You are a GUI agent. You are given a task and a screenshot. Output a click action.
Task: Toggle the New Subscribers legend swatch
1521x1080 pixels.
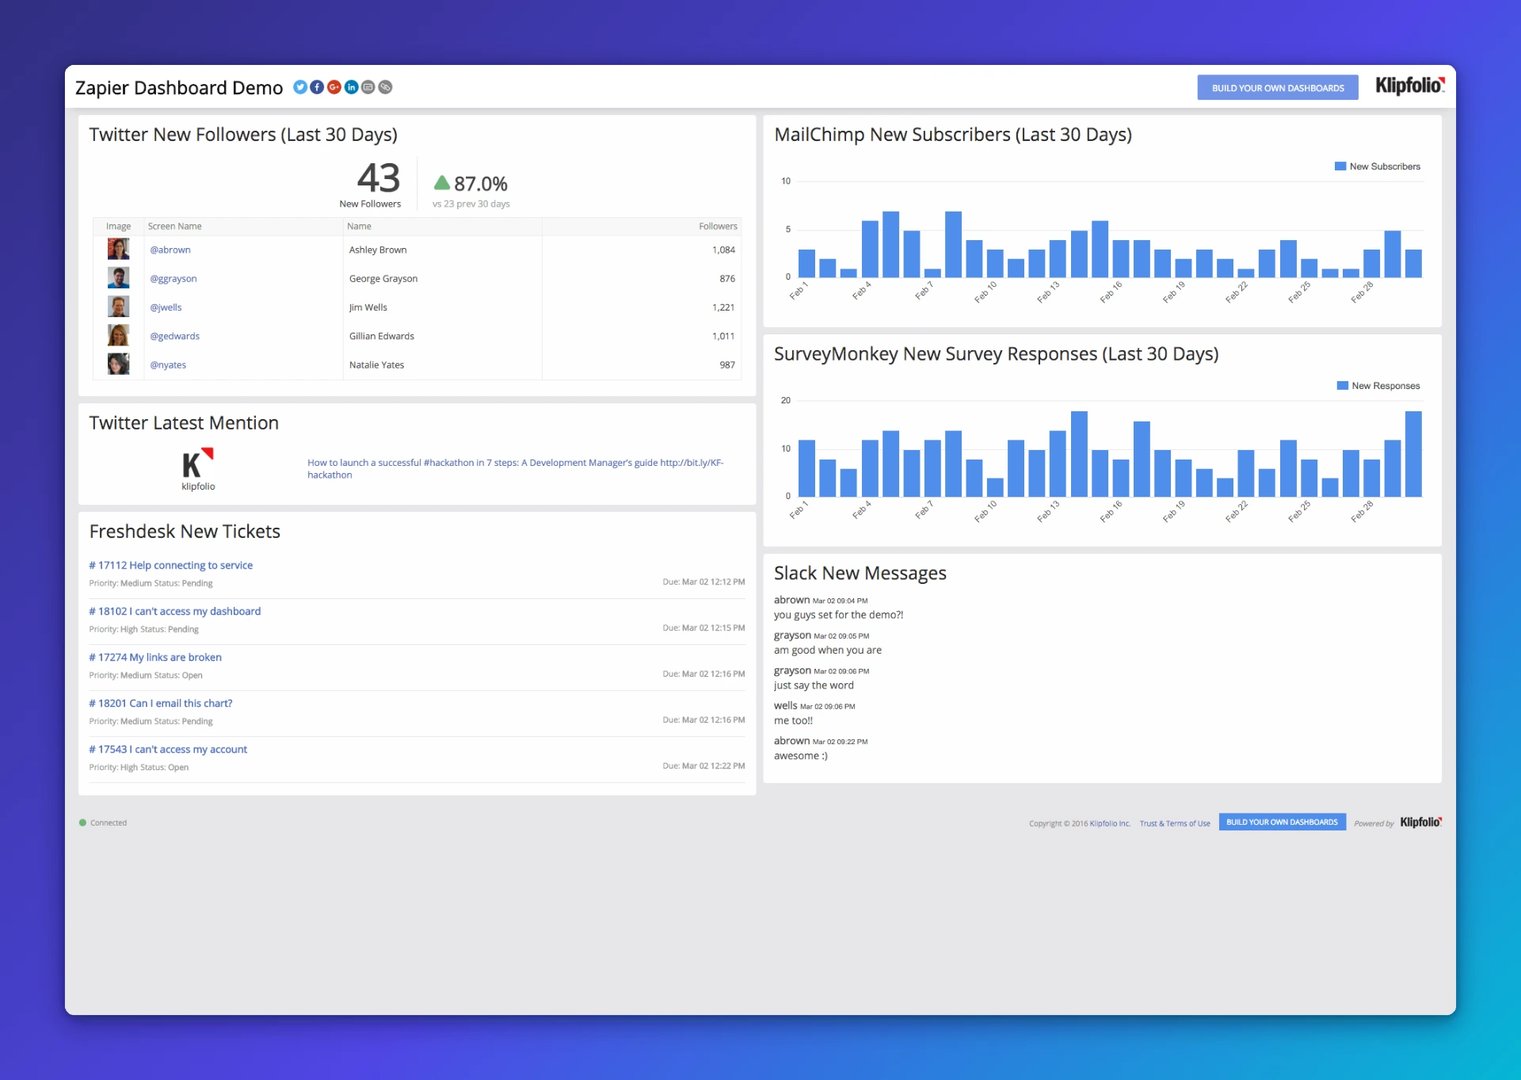coord(1340,166)
